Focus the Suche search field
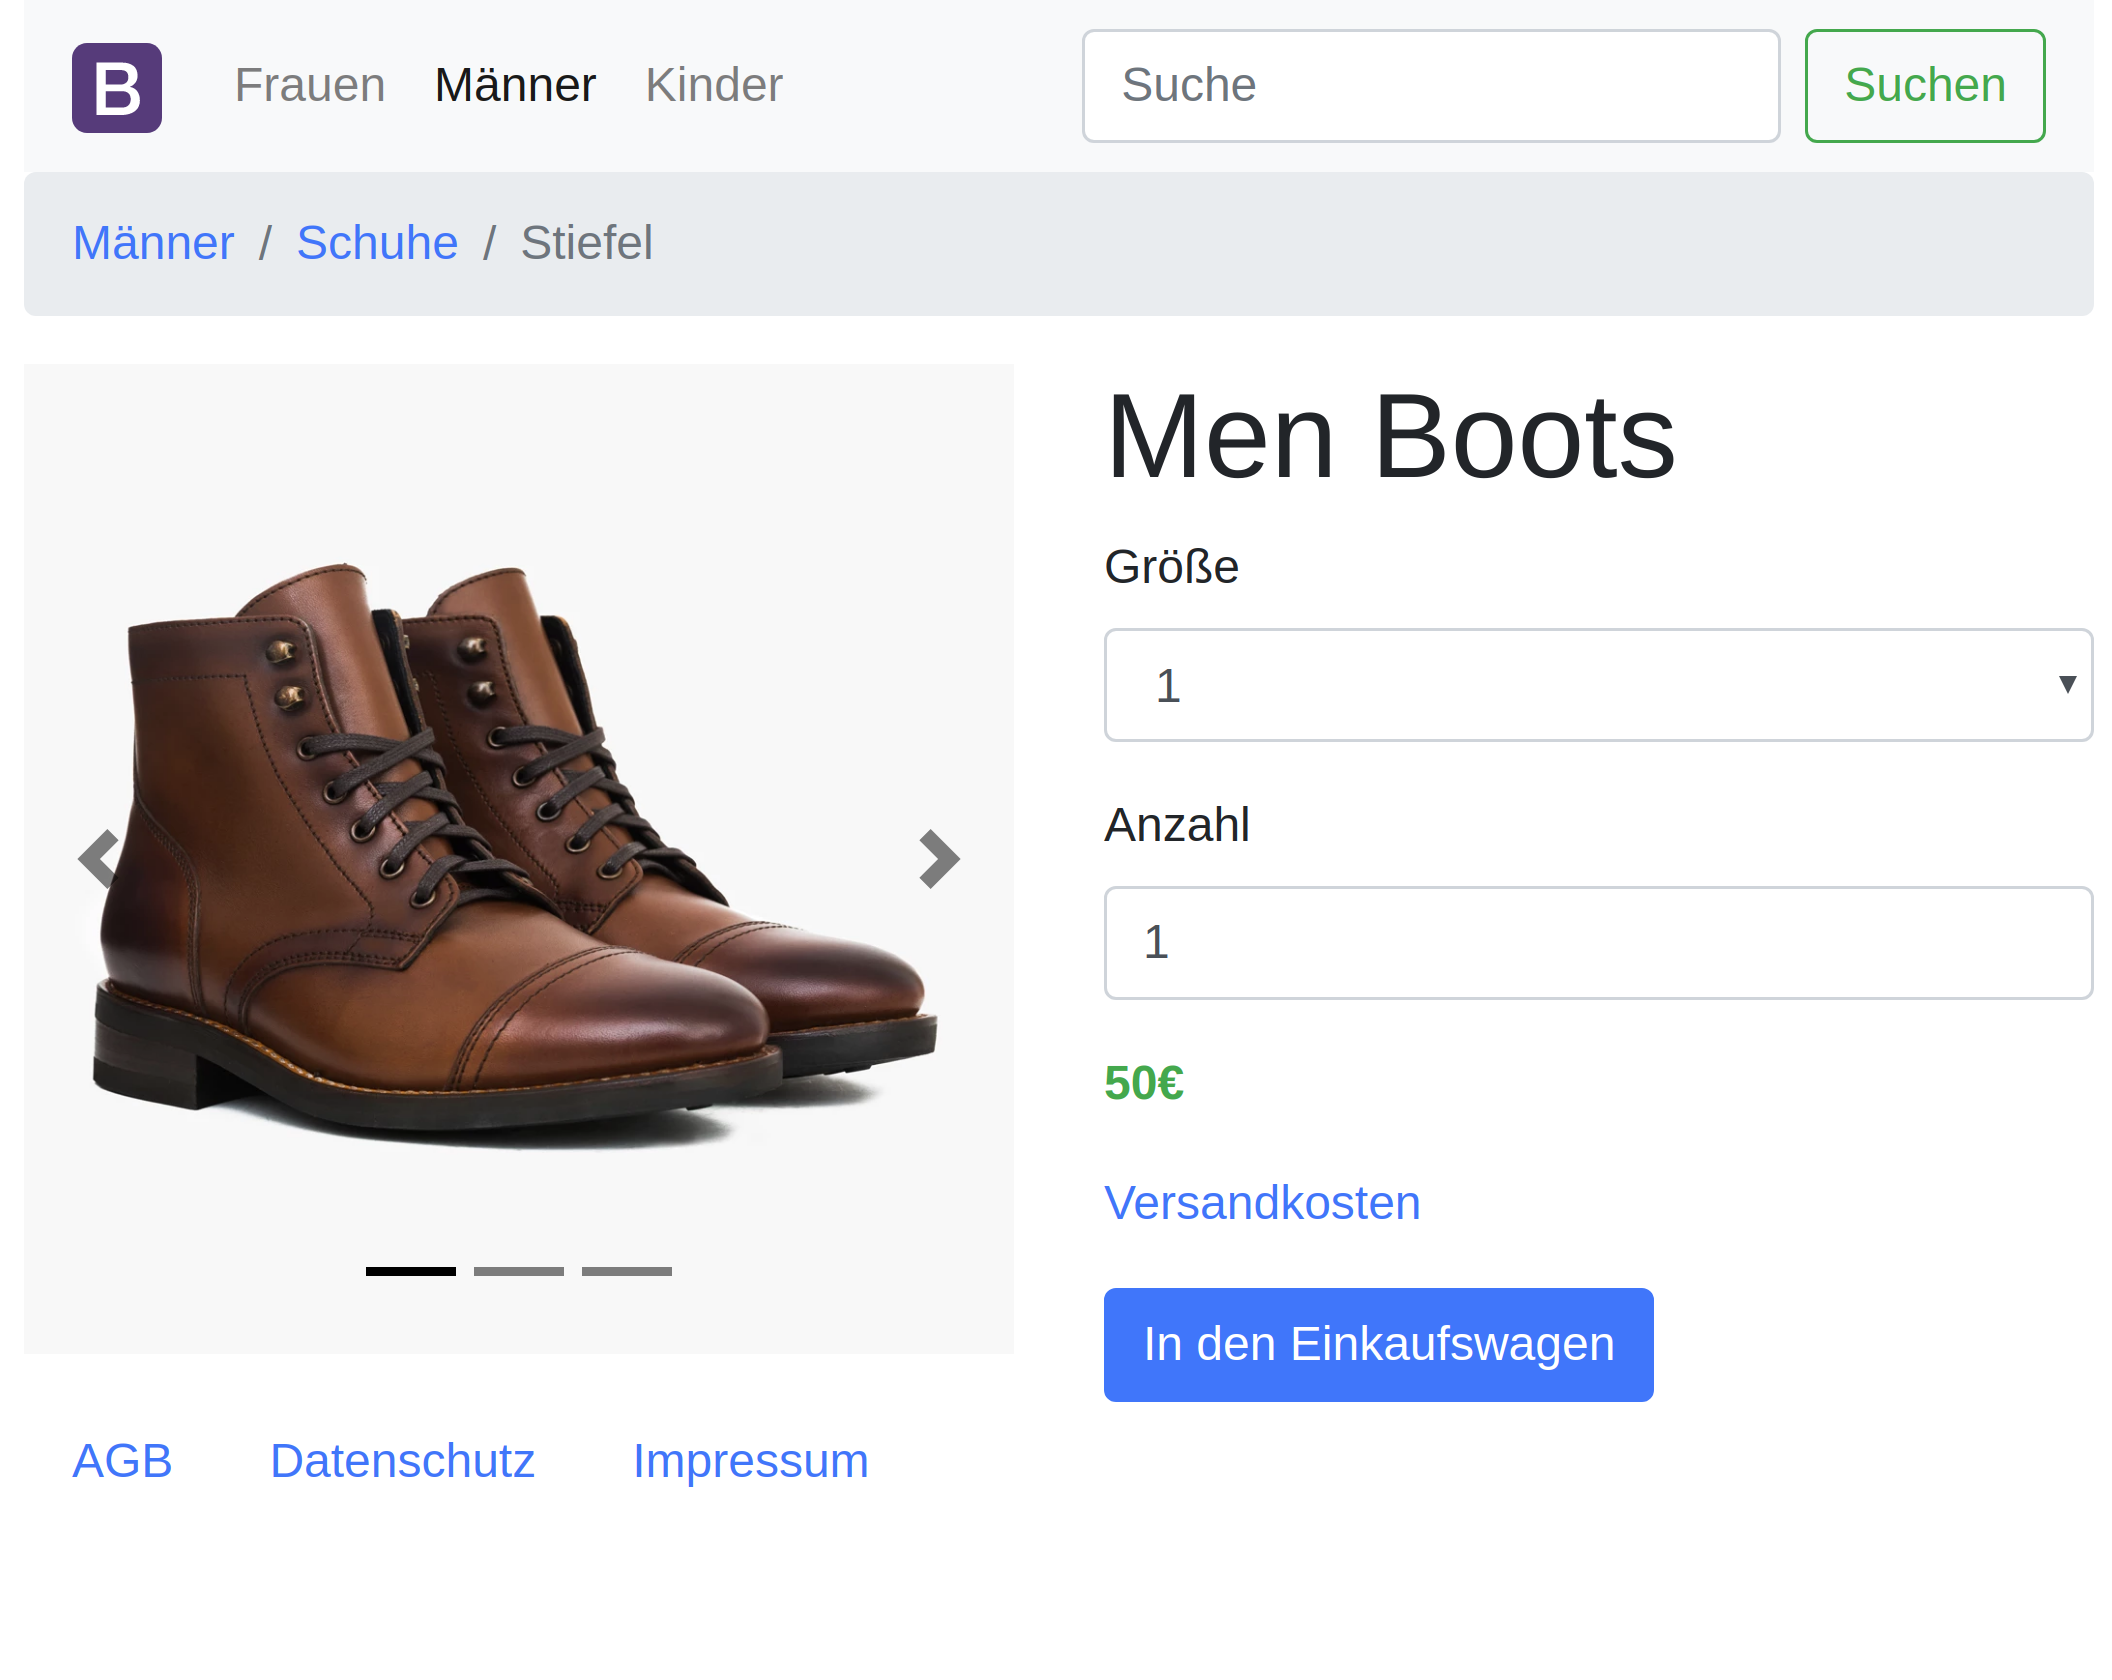Viewport: 2112px width, 1680px height. tap(1430, 85)
